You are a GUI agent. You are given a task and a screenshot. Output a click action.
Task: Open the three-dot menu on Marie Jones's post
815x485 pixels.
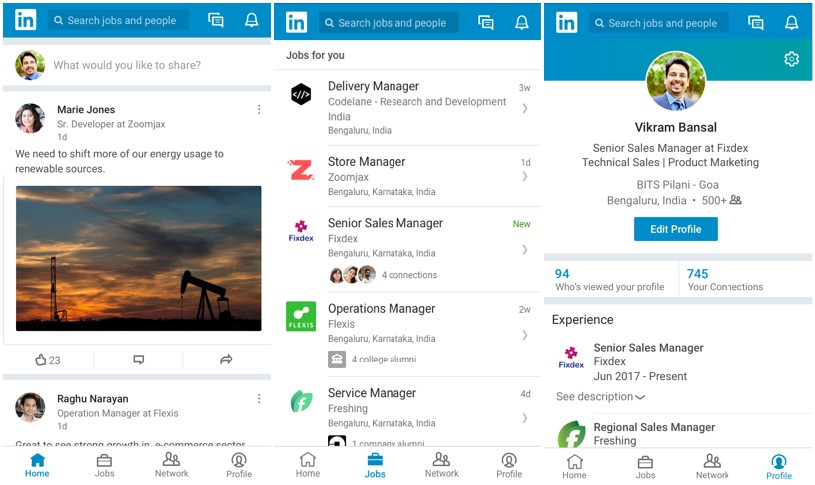point(259,110)
